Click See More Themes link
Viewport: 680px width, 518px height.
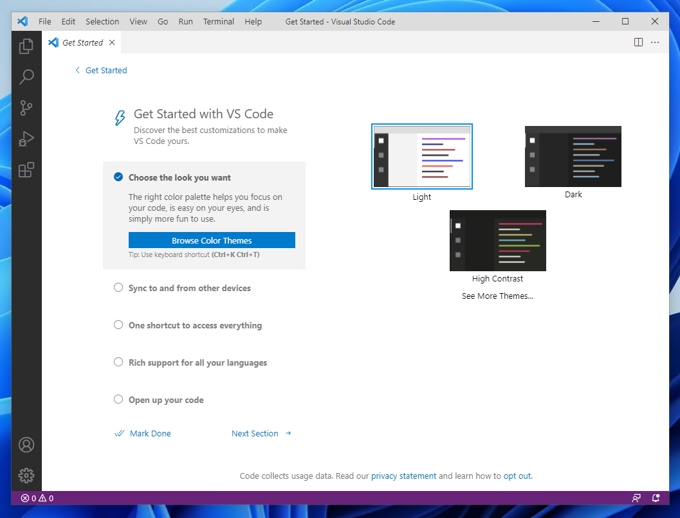click(497, 296)
